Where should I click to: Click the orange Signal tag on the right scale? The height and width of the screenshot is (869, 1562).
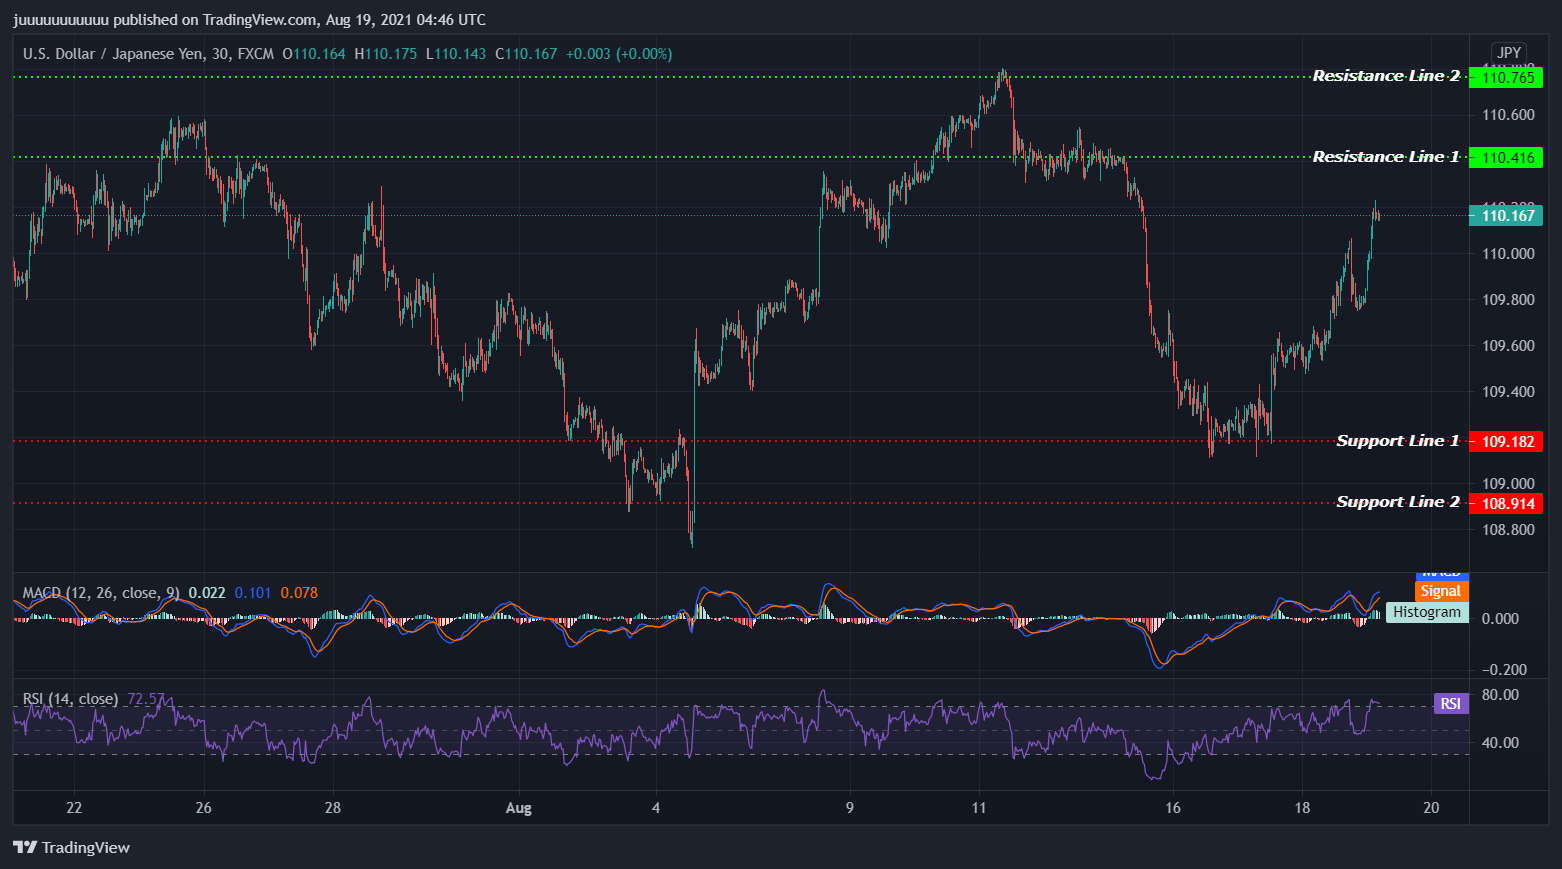(x=1441, y=591)
